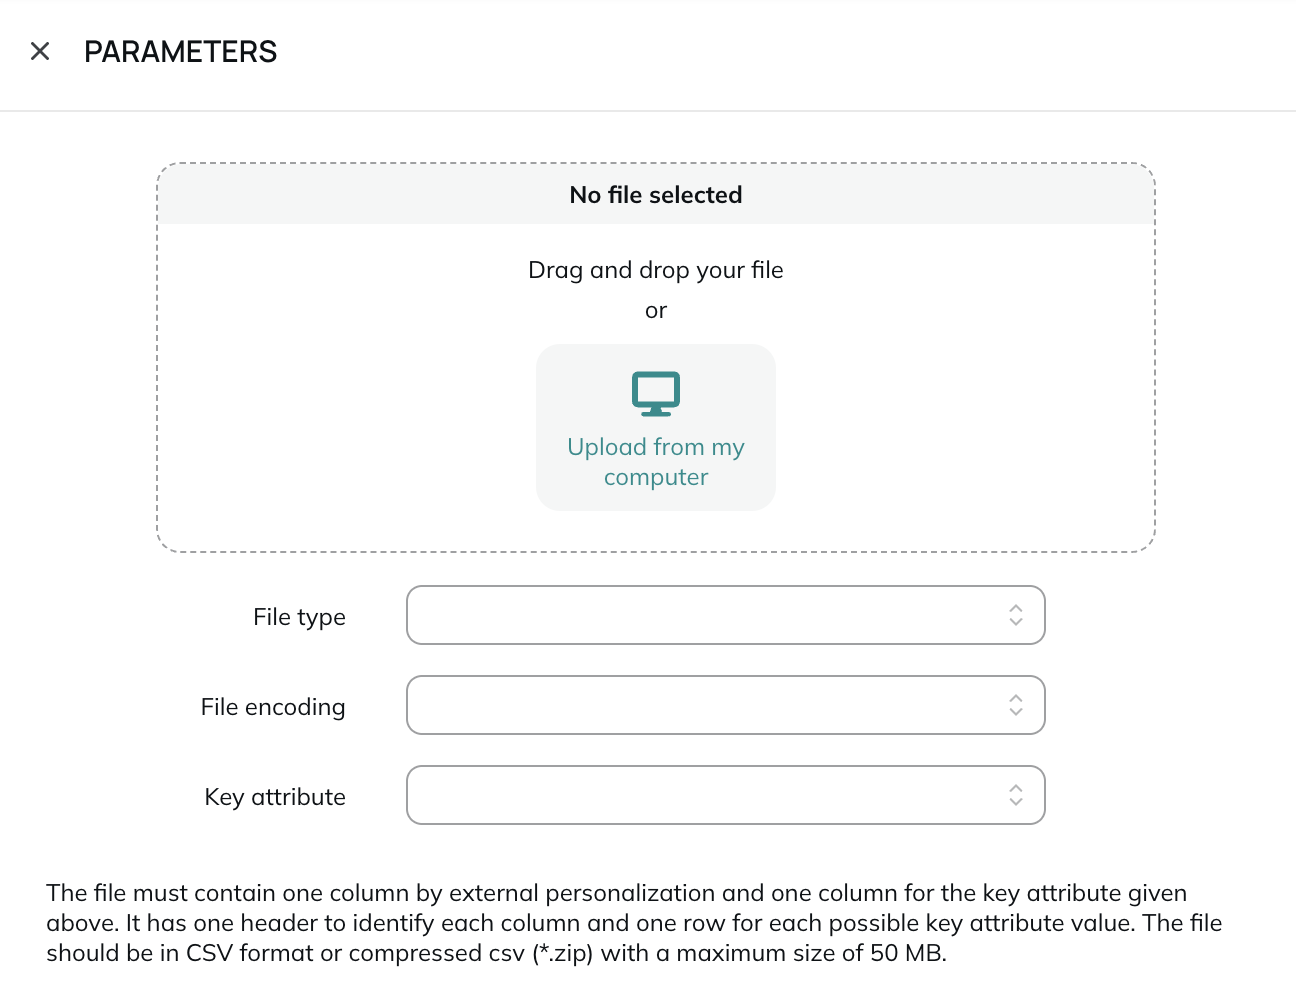Click the gray upload tile's top padding

coord(656,357)
